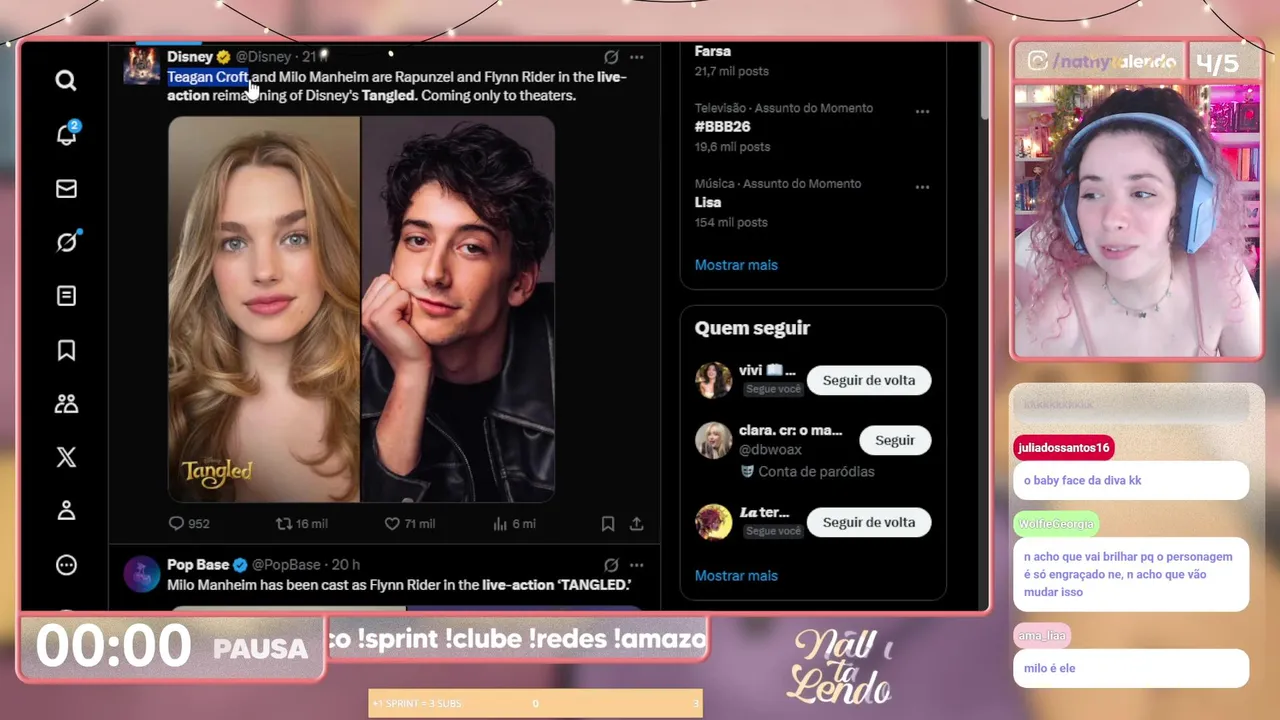This screenshot has width=1280, height=720.
Task: Open more options on the Disney post
Action: point(637,57)
